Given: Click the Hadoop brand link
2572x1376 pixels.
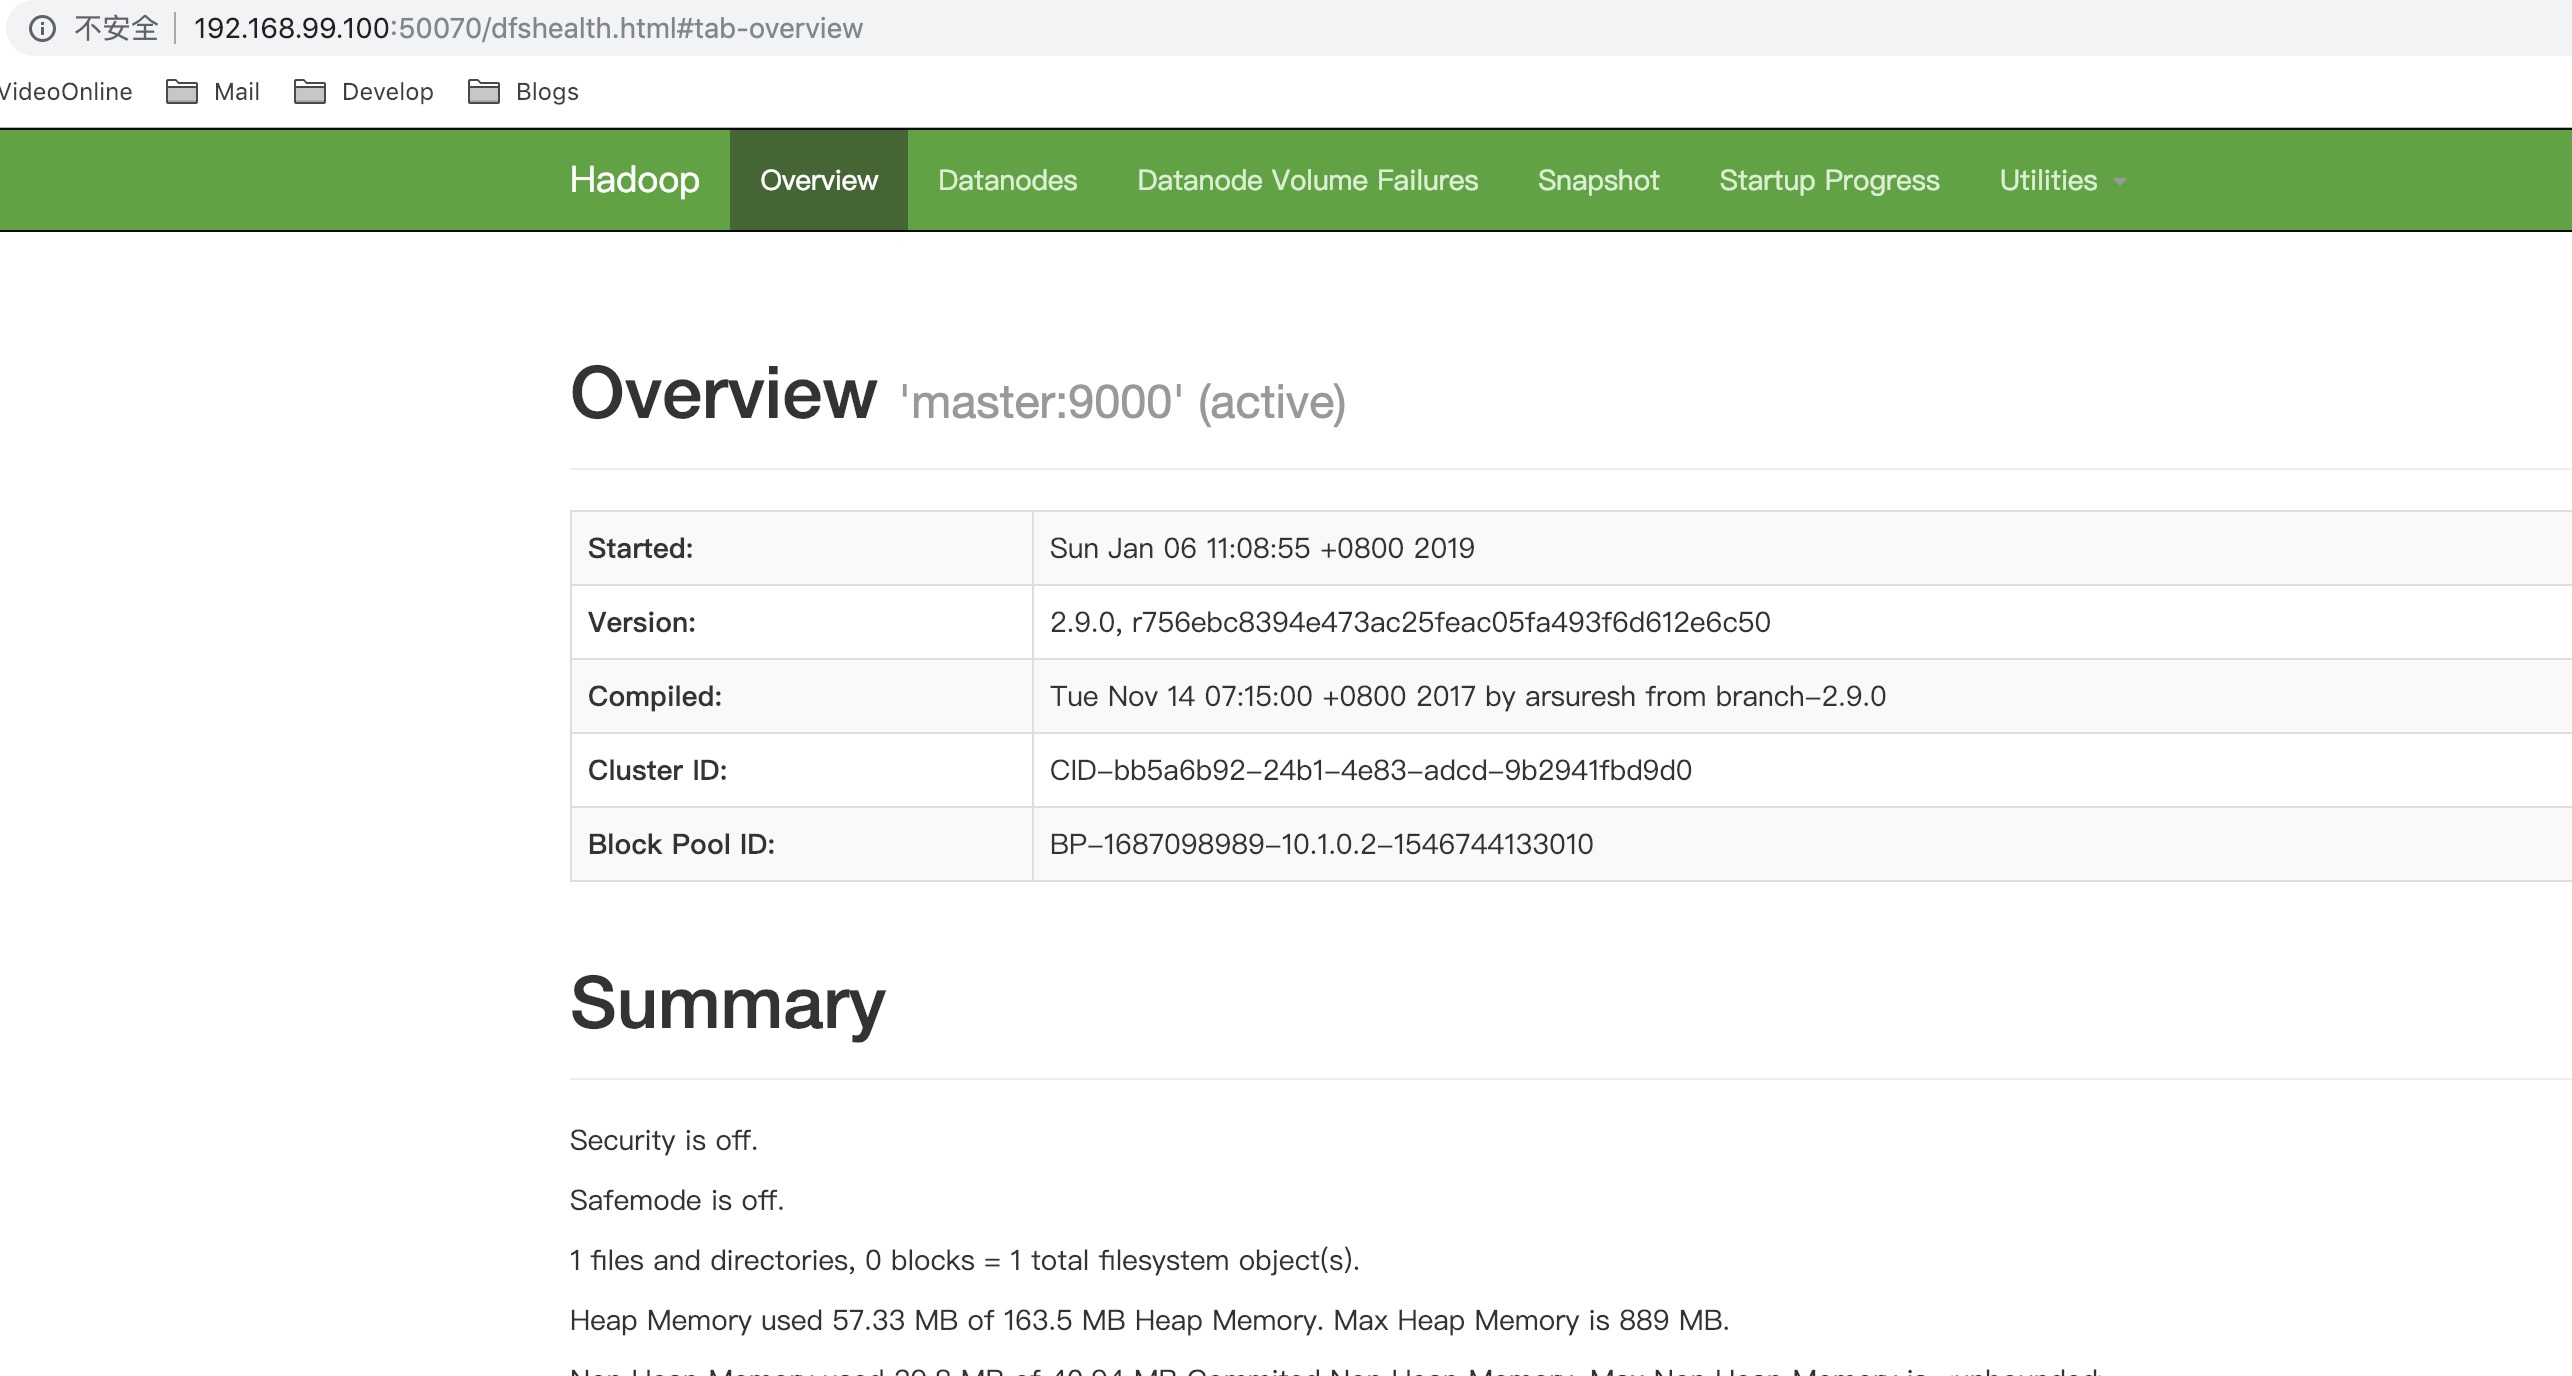Looking at the screenshot, I should 634,180.
